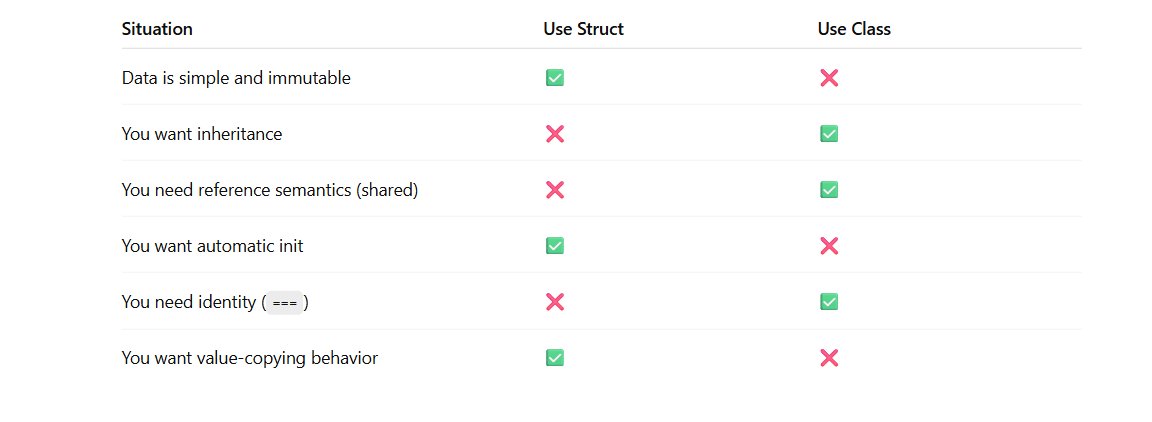Viewport: 1152px width, 422px height.
Task: Click red cross for reference semantics under Struct
Action: (555, 190)
